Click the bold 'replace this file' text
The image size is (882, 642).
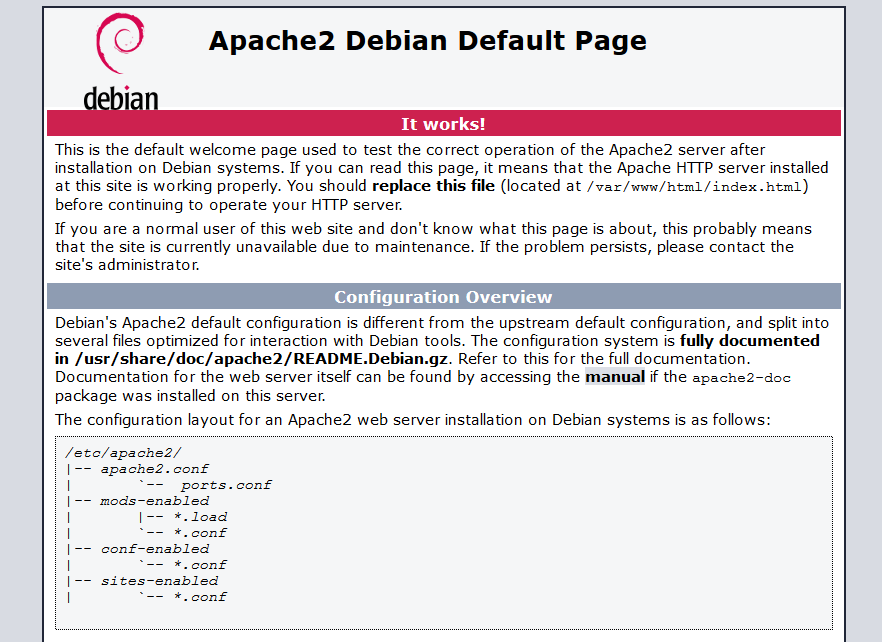point(434,186)
